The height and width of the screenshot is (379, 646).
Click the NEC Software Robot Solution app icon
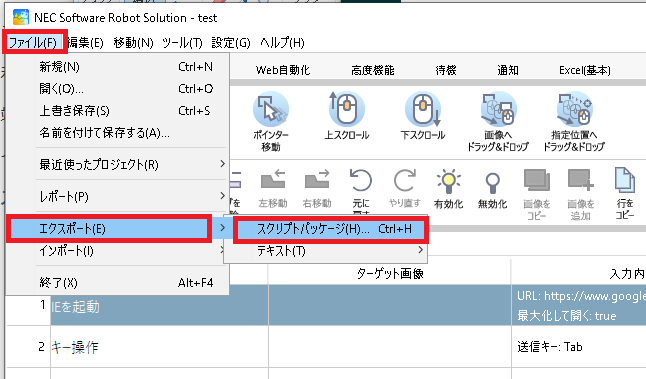tap(21, 17)
